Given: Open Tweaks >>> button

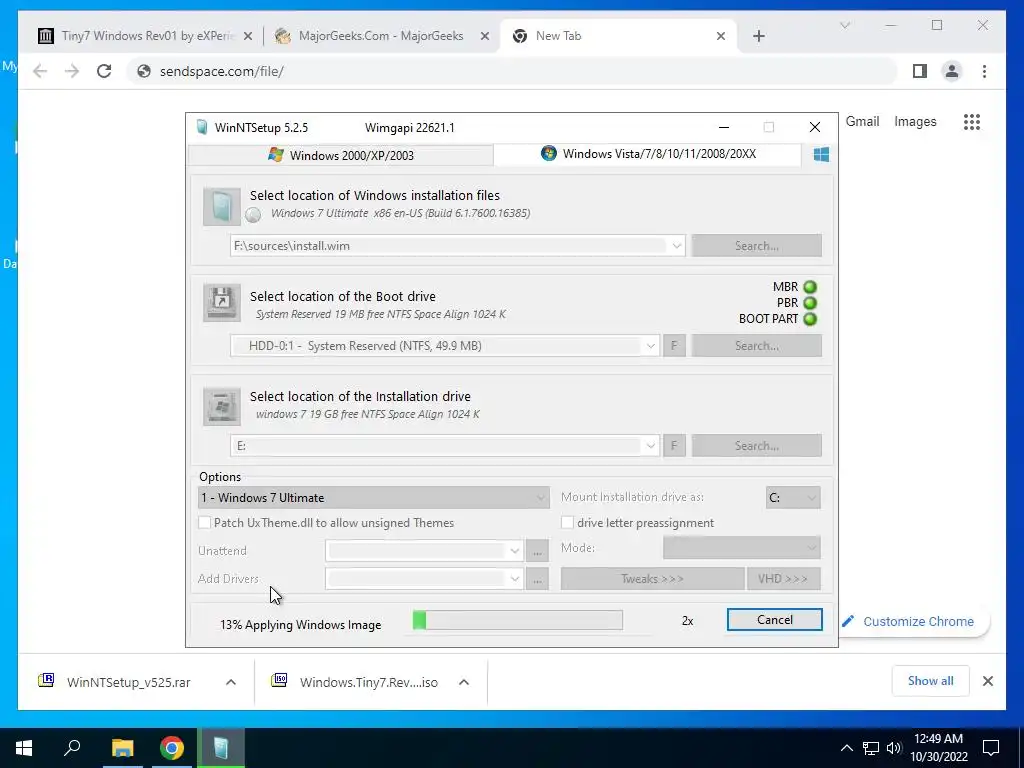Looking at the screenshot, I should (x=652, y=579).
